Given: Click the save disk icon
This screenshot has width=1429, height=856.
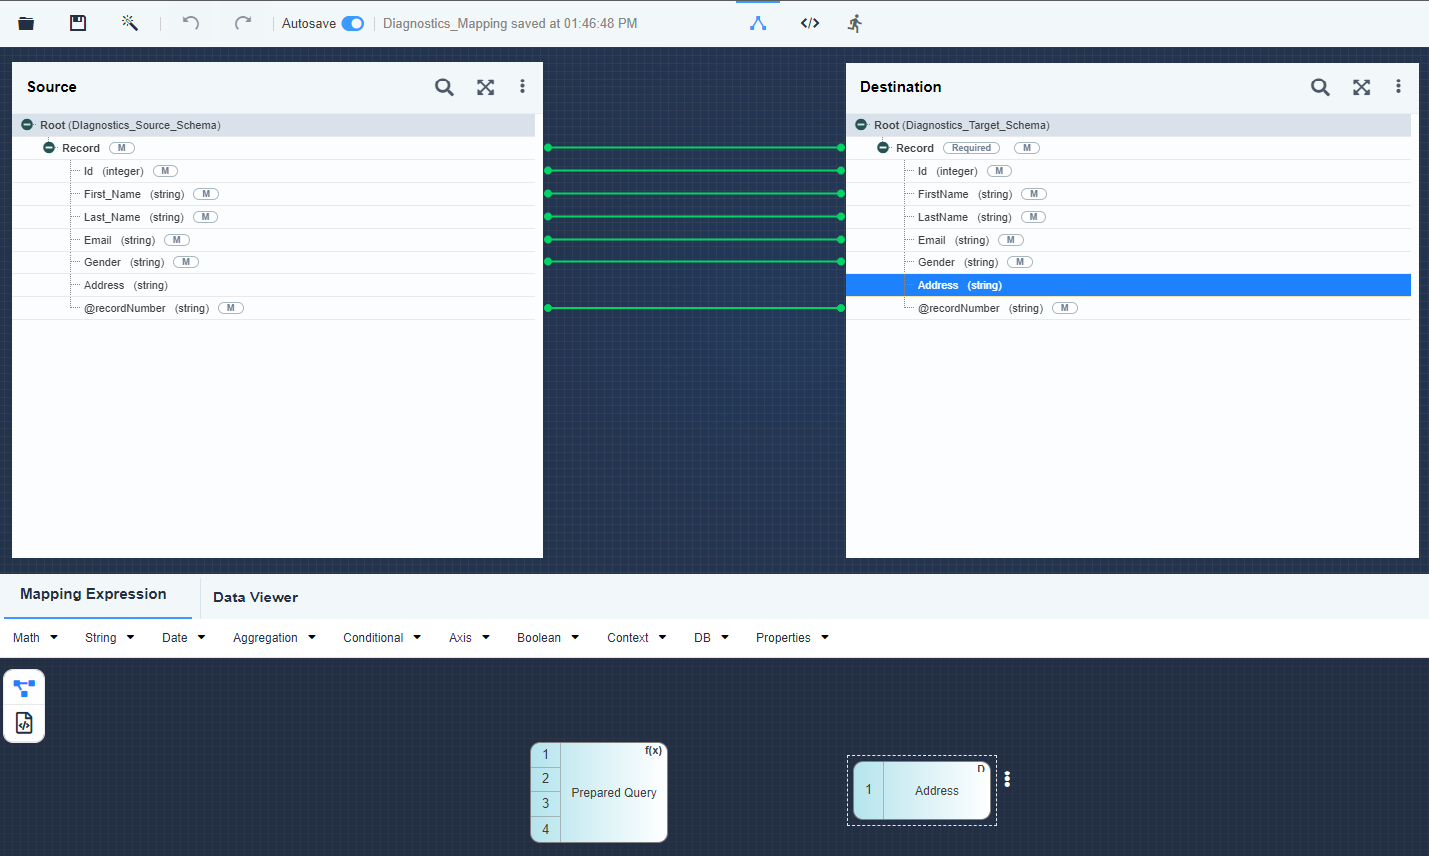Looking at the screenshot, I should [x=78, y=23].
